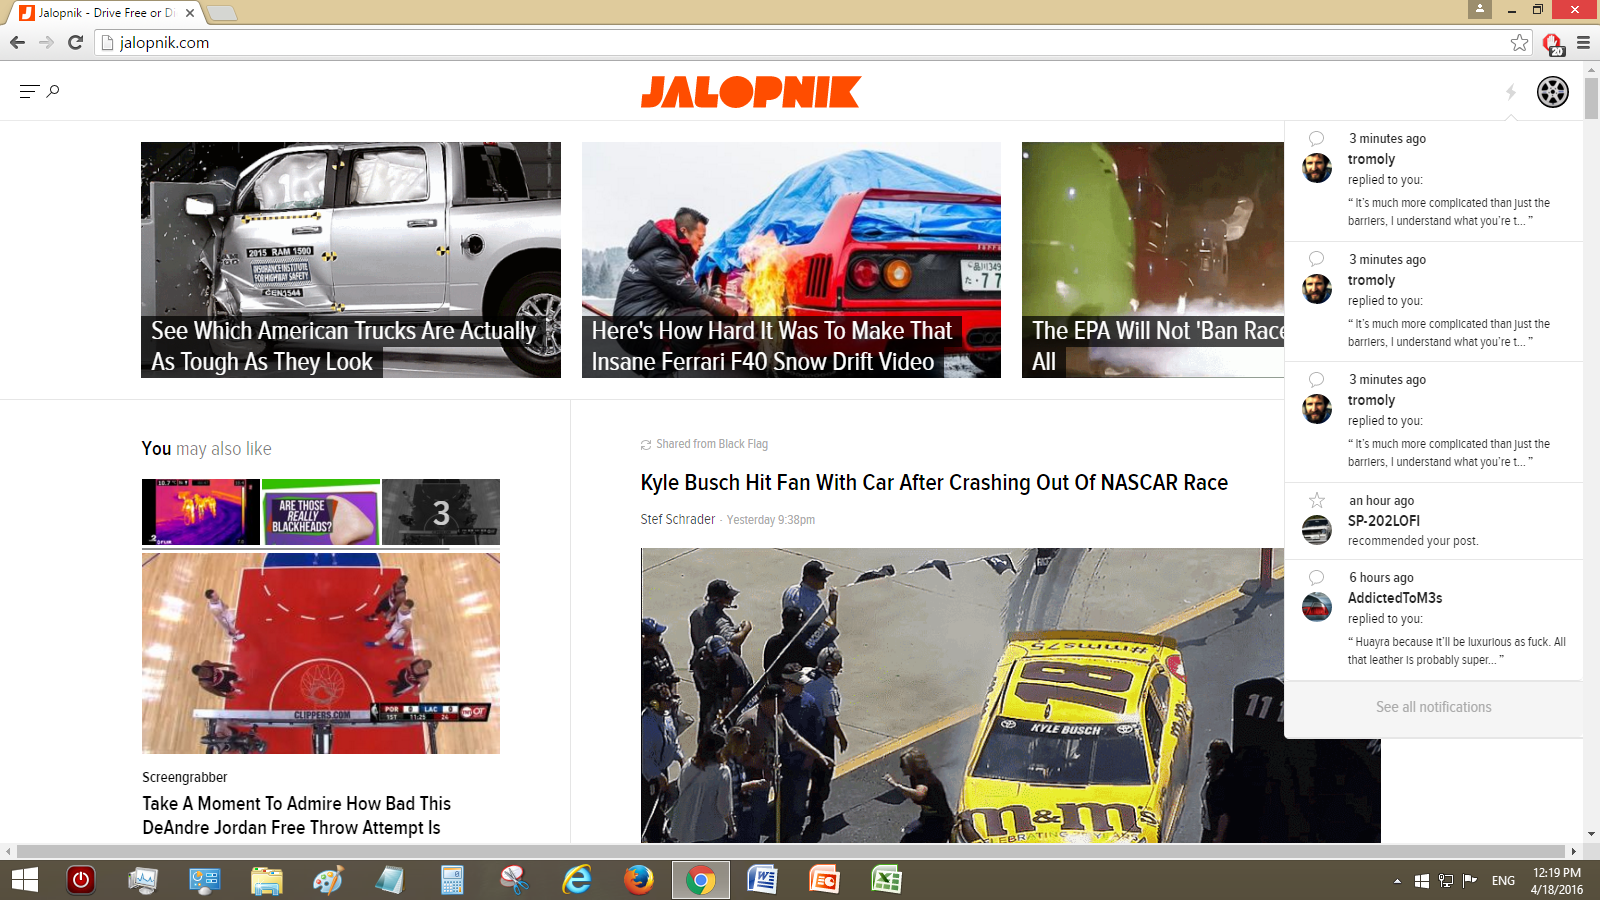The image size is (1600, 900).
Task: Click SP-202LOFI avatar picture
Action: pos(1317,530)
